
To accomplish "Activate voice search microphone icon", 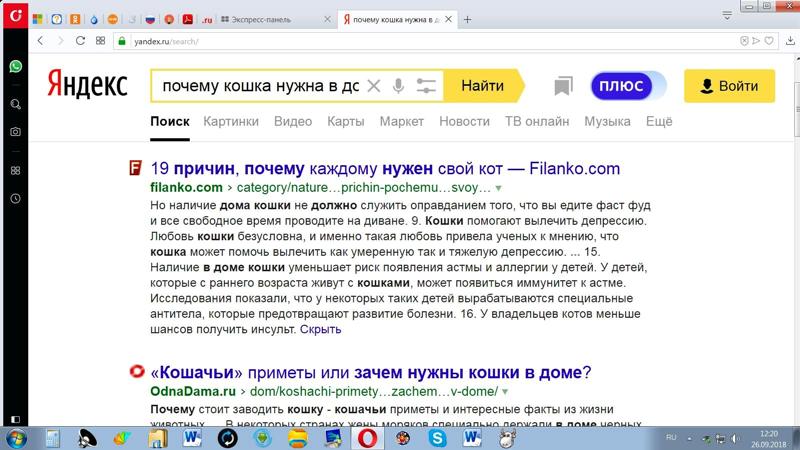I will [x=398, y=86].
